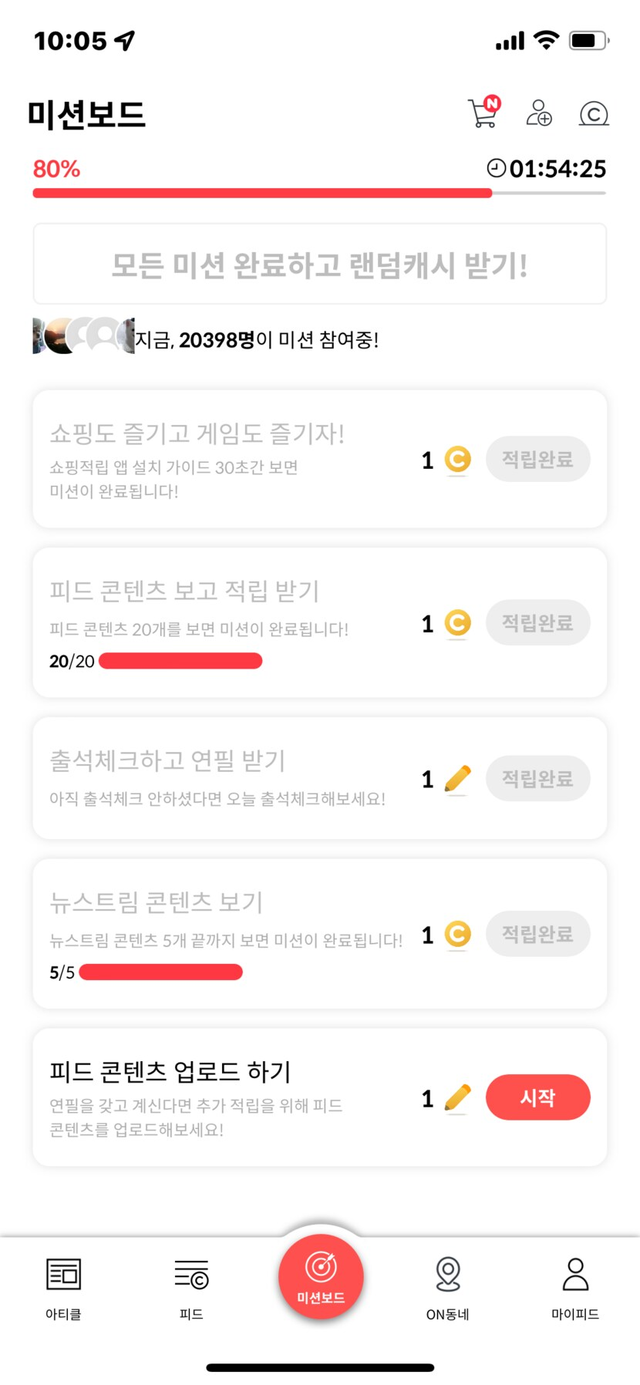Tap 모든 미션 완료하고 랜덤캐시 받기 button

[x=320, y=264]
